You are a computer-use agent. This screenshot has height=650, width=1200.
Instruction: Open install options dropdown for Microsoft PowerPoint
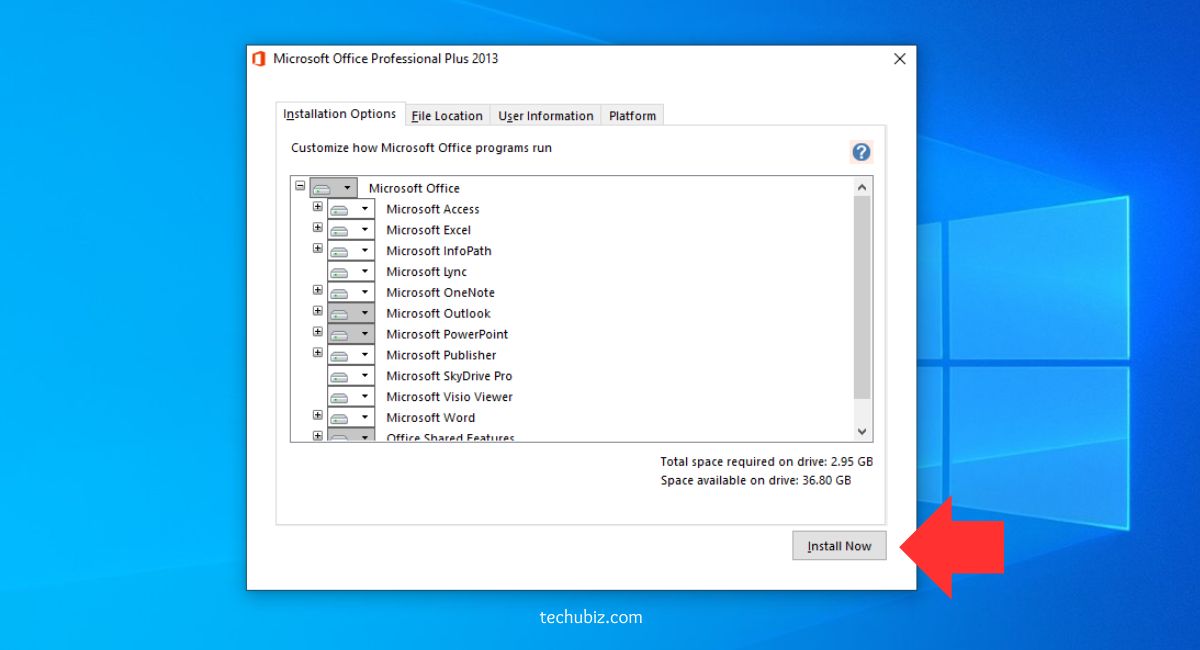365,335
